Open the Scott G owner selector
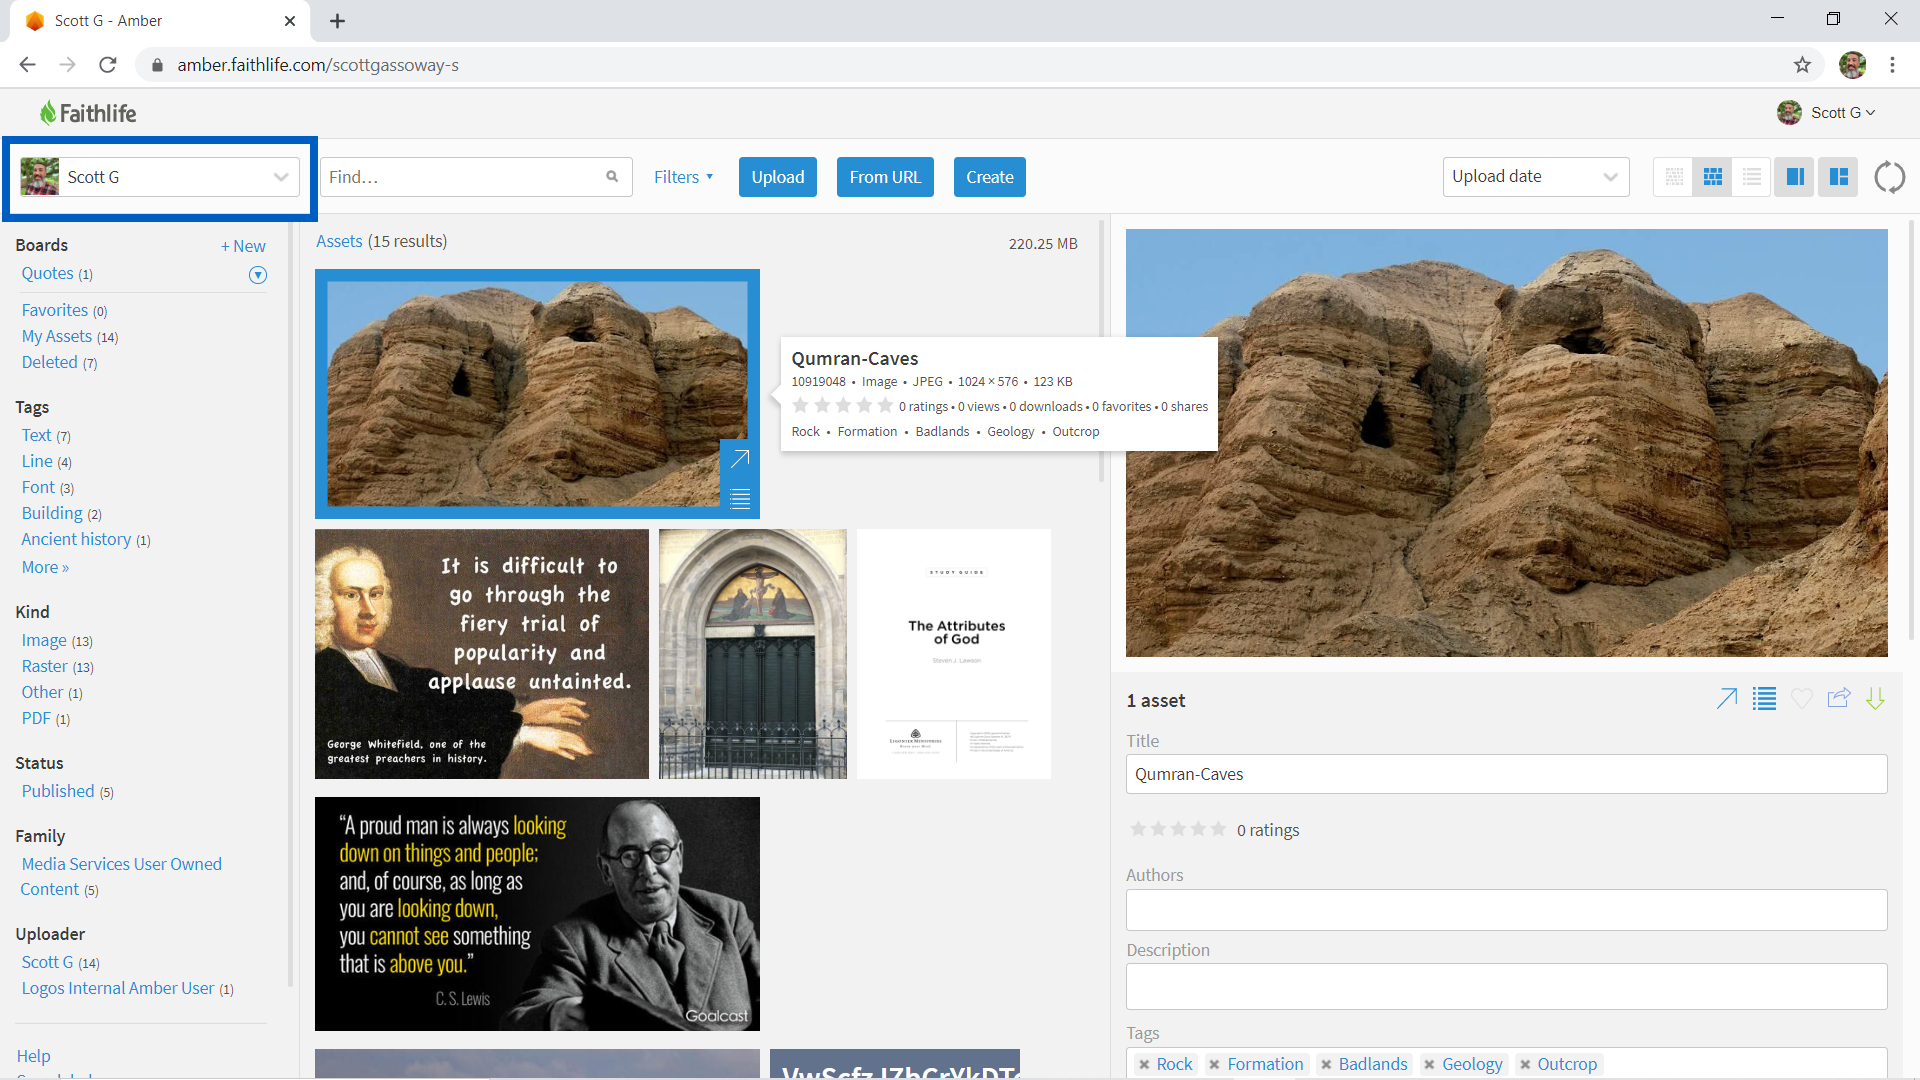 pyautogui.click(x=158, y=177)
